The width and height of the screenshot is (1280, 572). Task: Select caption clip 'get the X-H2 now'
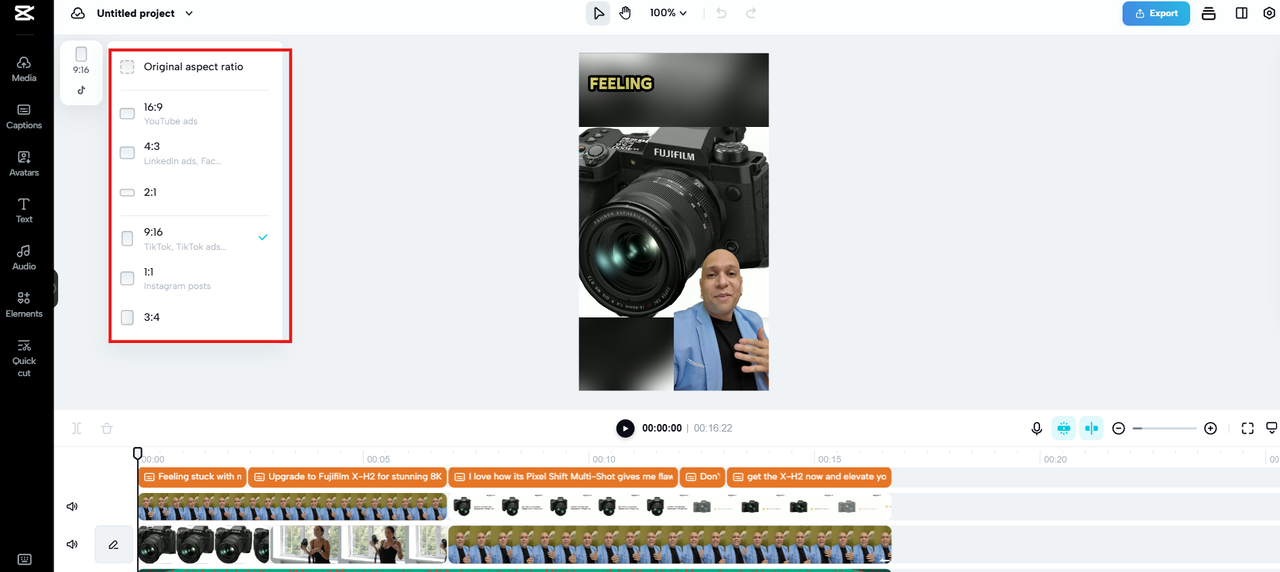(809, 477)
